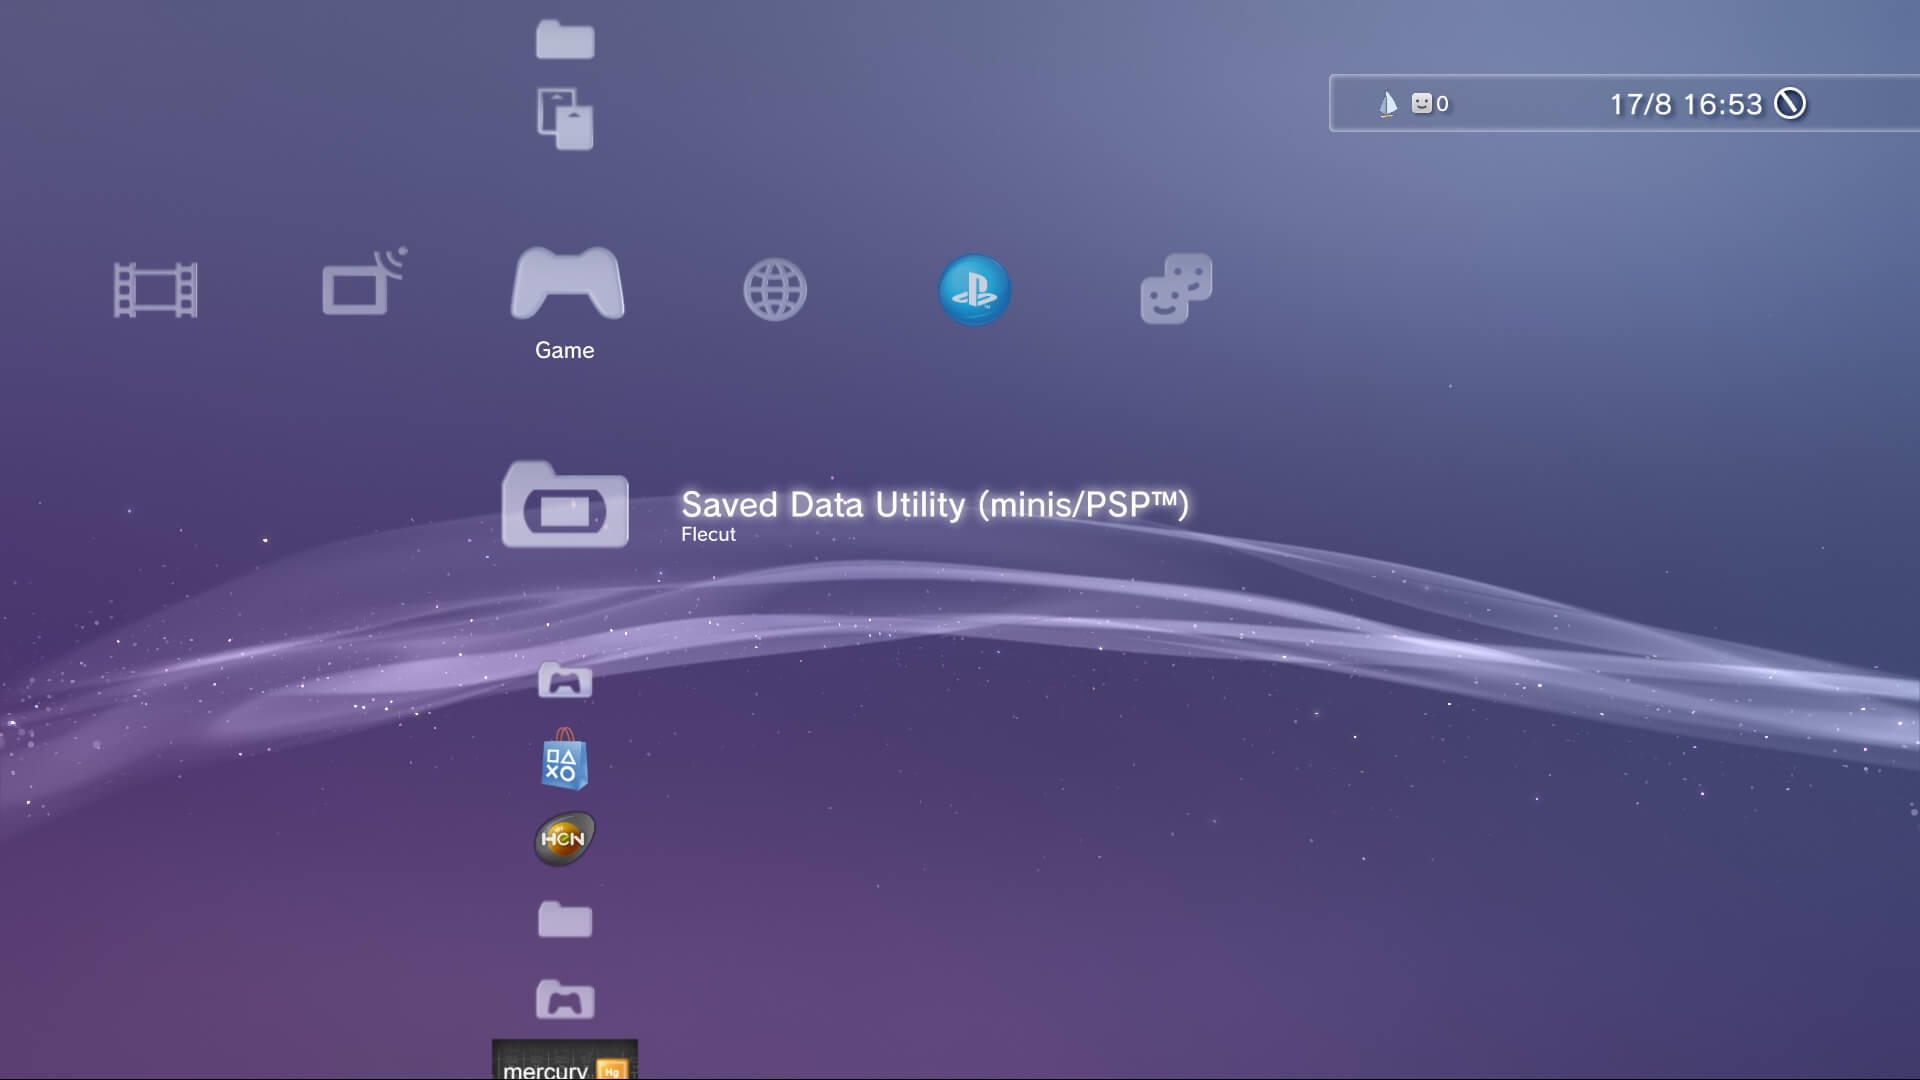Viewport: 1920px width, 1080px height.
Task: Select the TV category icon
Action: [363, 285]
